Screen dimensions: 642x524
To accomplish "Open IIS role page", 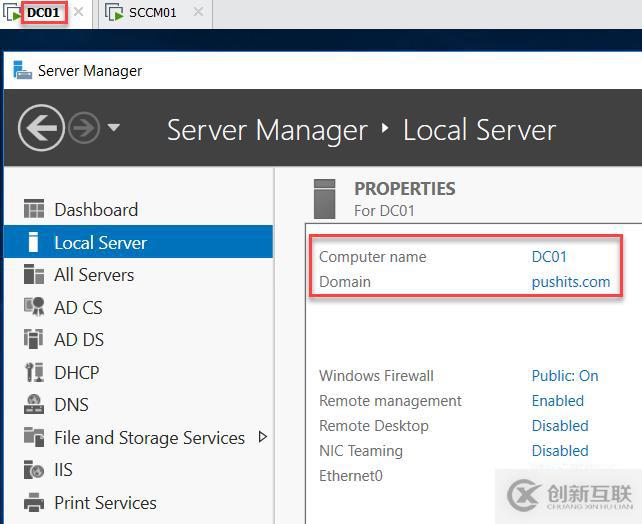I will click(x=138, y=470).
